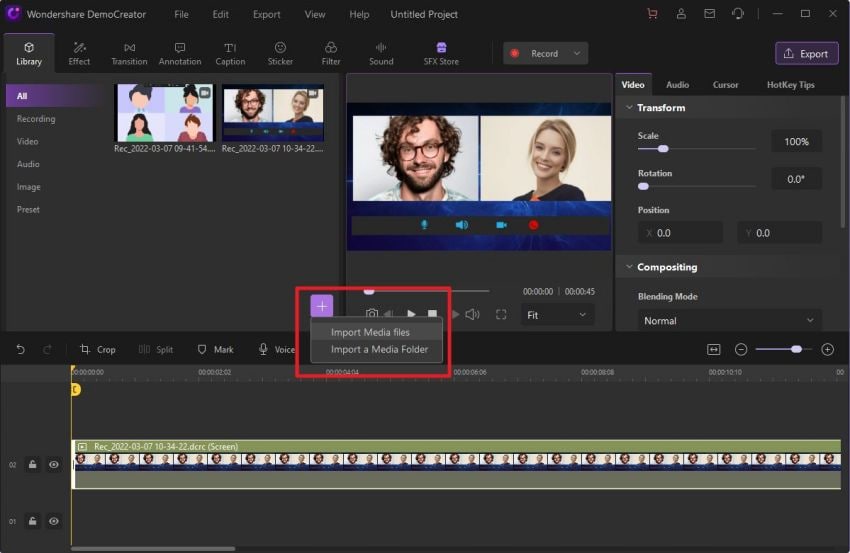The height and width of the screenshot is (553, 850).
Task: Open the Blending Mode Normal dropdown
Action: point(729,321)
